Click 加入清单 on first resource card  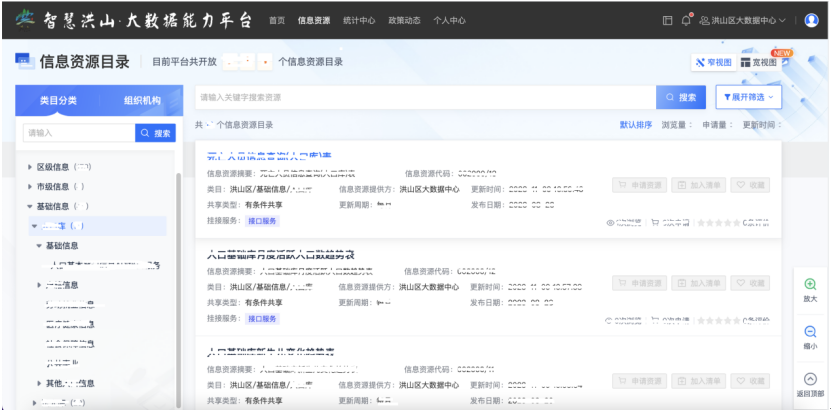[x=699, y=185]
